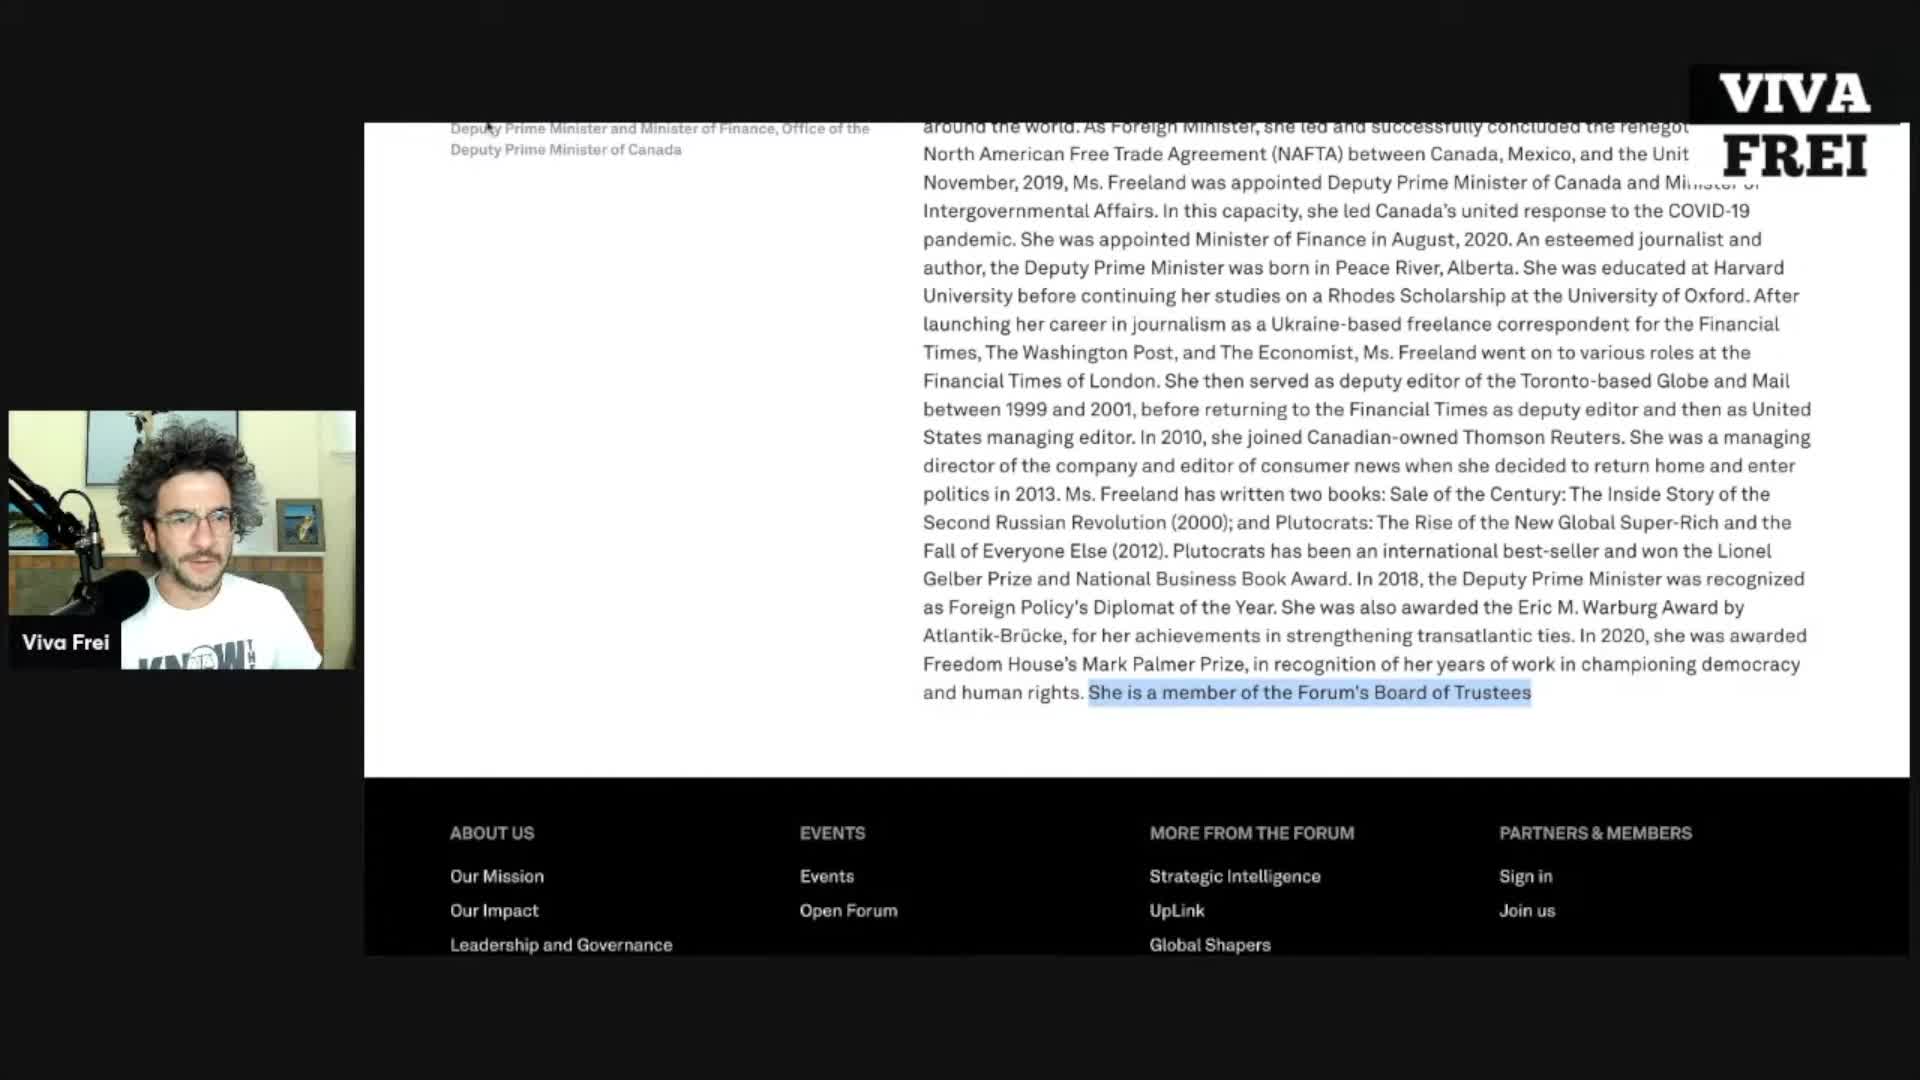Click the Viva Frei name label
The image size is (1920, 1080).
point(66,643)
